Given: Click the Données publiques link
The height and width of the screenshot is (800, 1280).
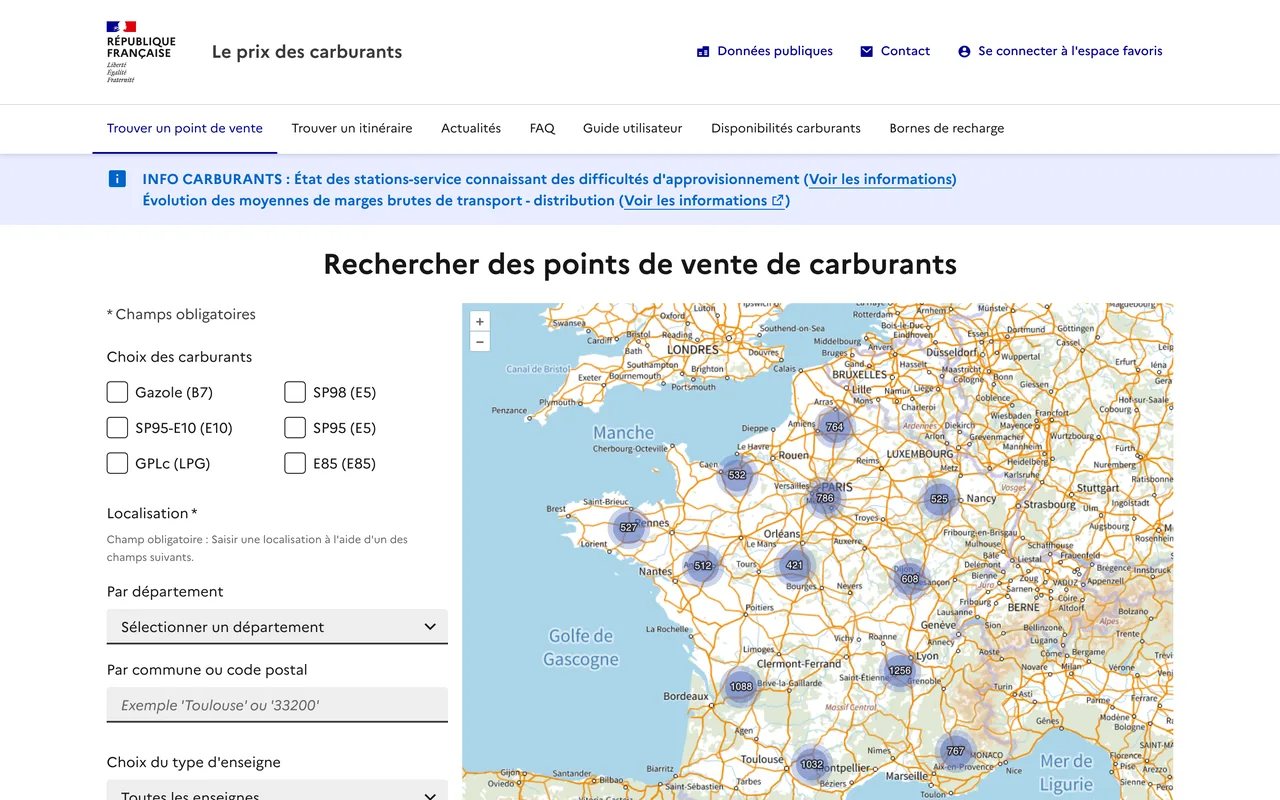Looking at the screenshot, I should (x=765, y=51).
